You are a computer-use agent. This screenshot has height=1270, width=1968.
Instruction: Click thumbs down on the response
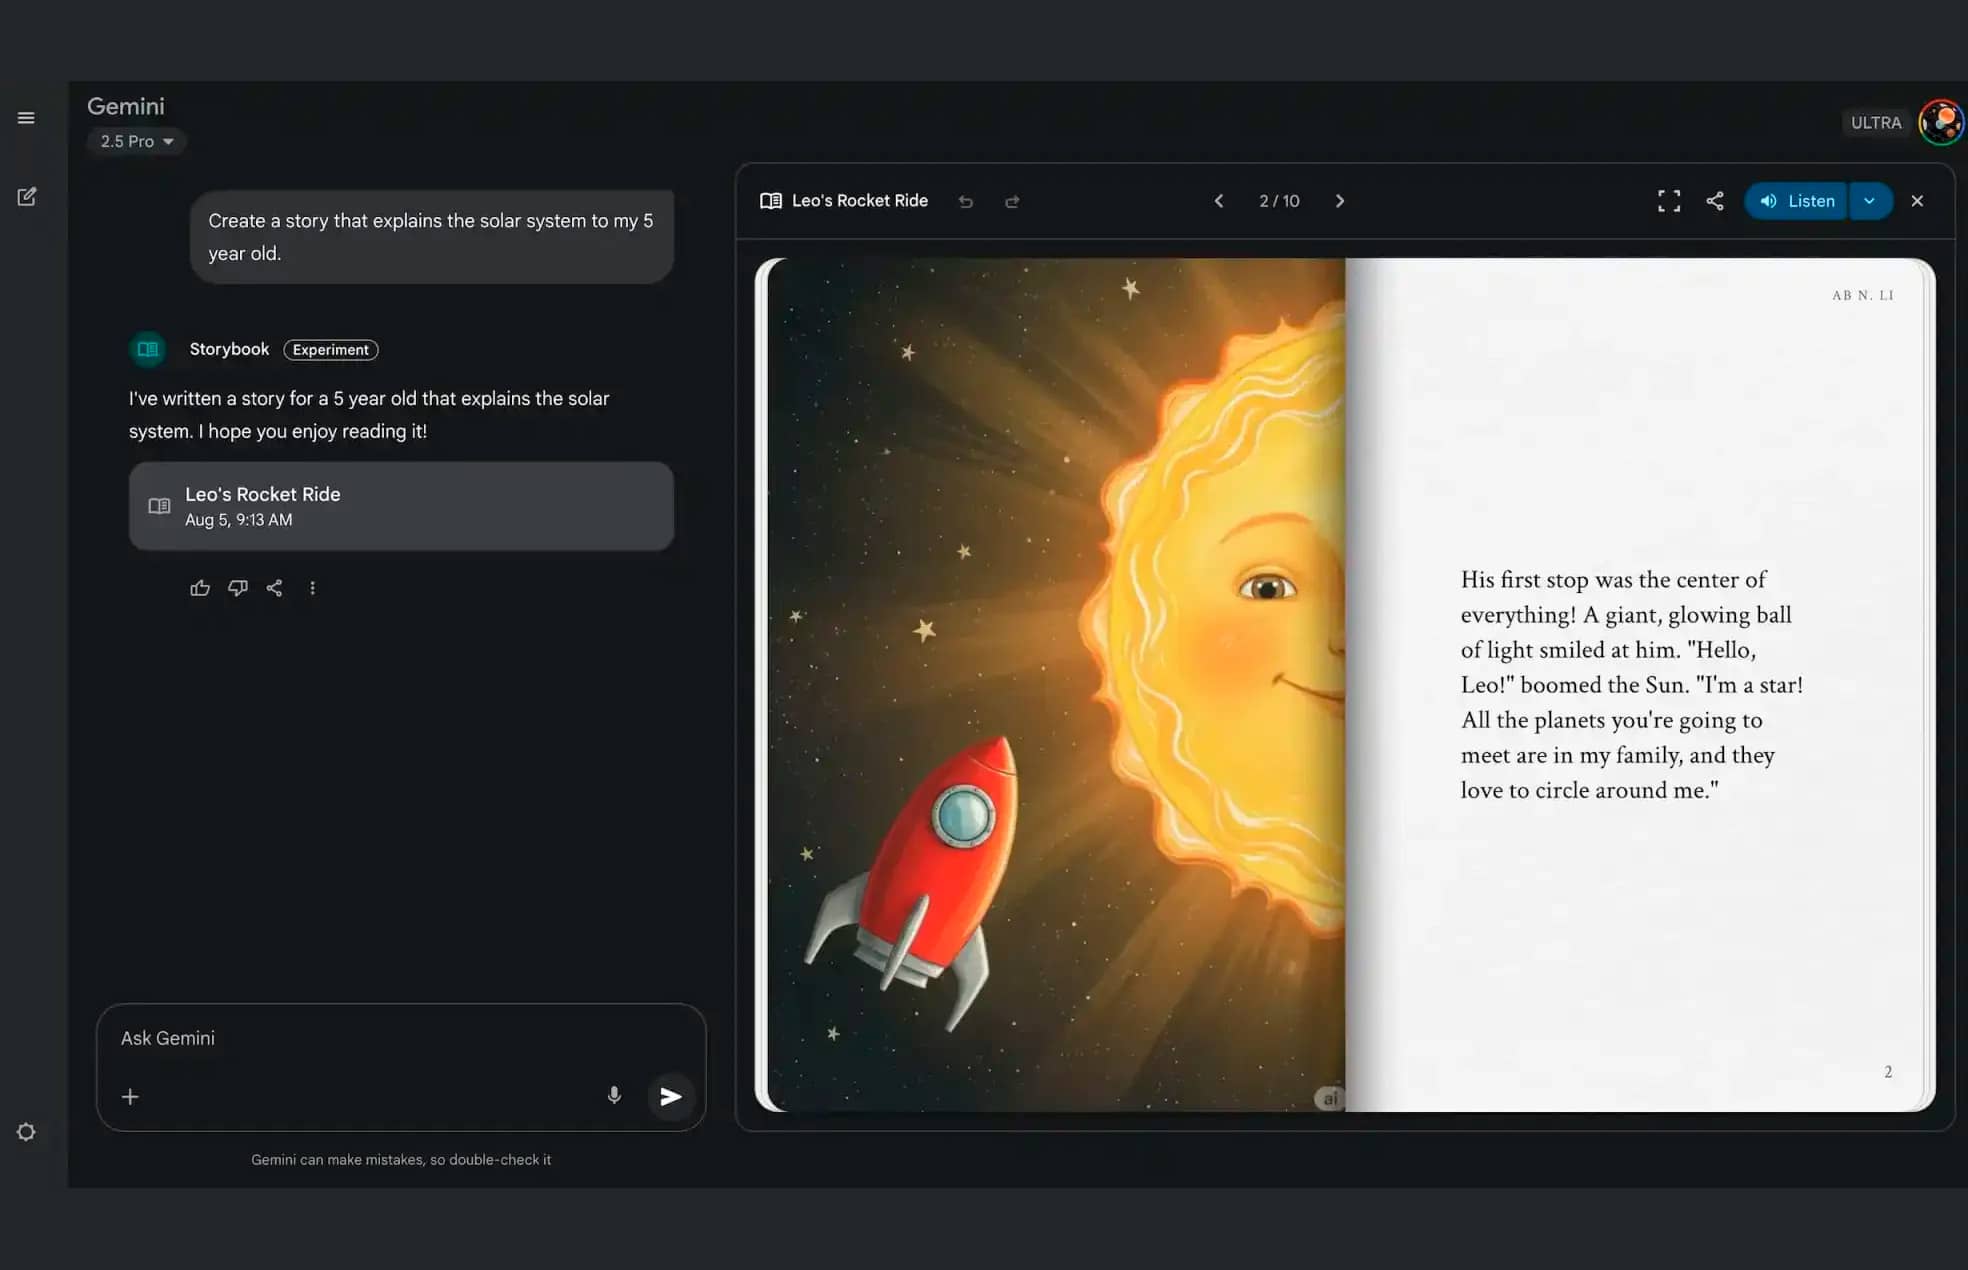pyautogui.click(x=237, y=588)
